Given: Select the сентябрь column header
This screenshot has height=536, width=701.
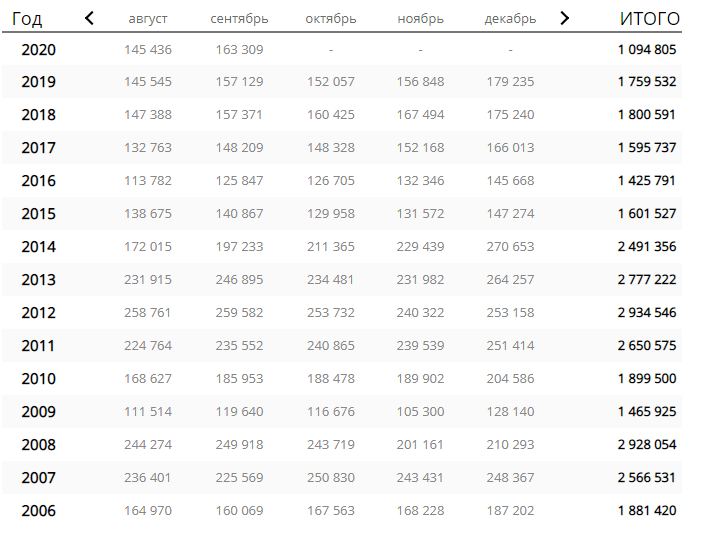Looking at the screenshot, I should pyautogui.click(x=239, y=19).
